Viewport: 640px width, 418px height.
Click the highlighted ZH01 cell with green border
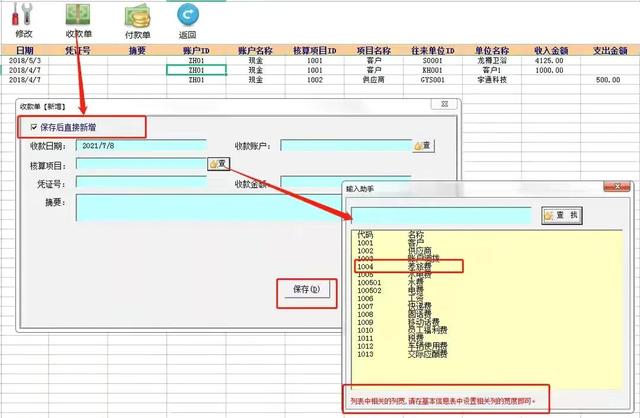[196, 70]
